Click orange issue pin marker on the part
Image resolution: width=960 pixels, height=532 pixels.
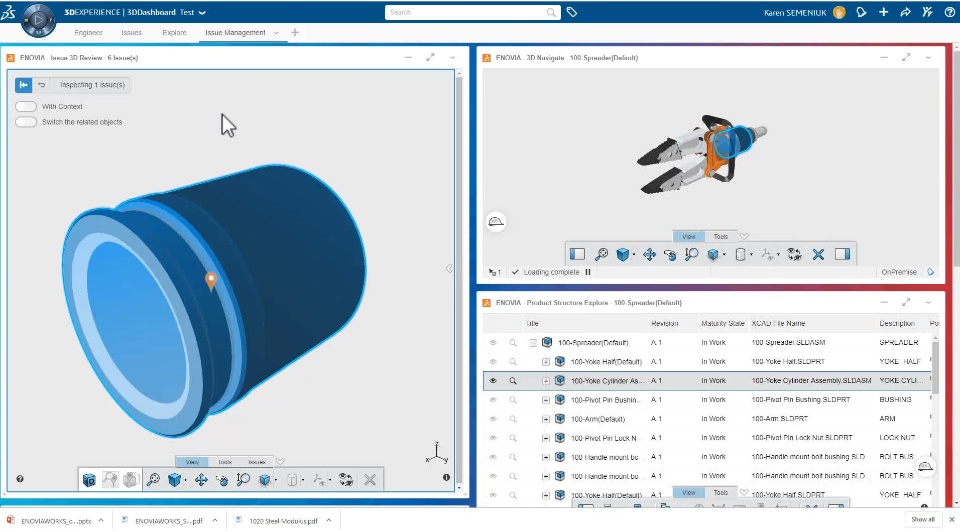point(211,280)
